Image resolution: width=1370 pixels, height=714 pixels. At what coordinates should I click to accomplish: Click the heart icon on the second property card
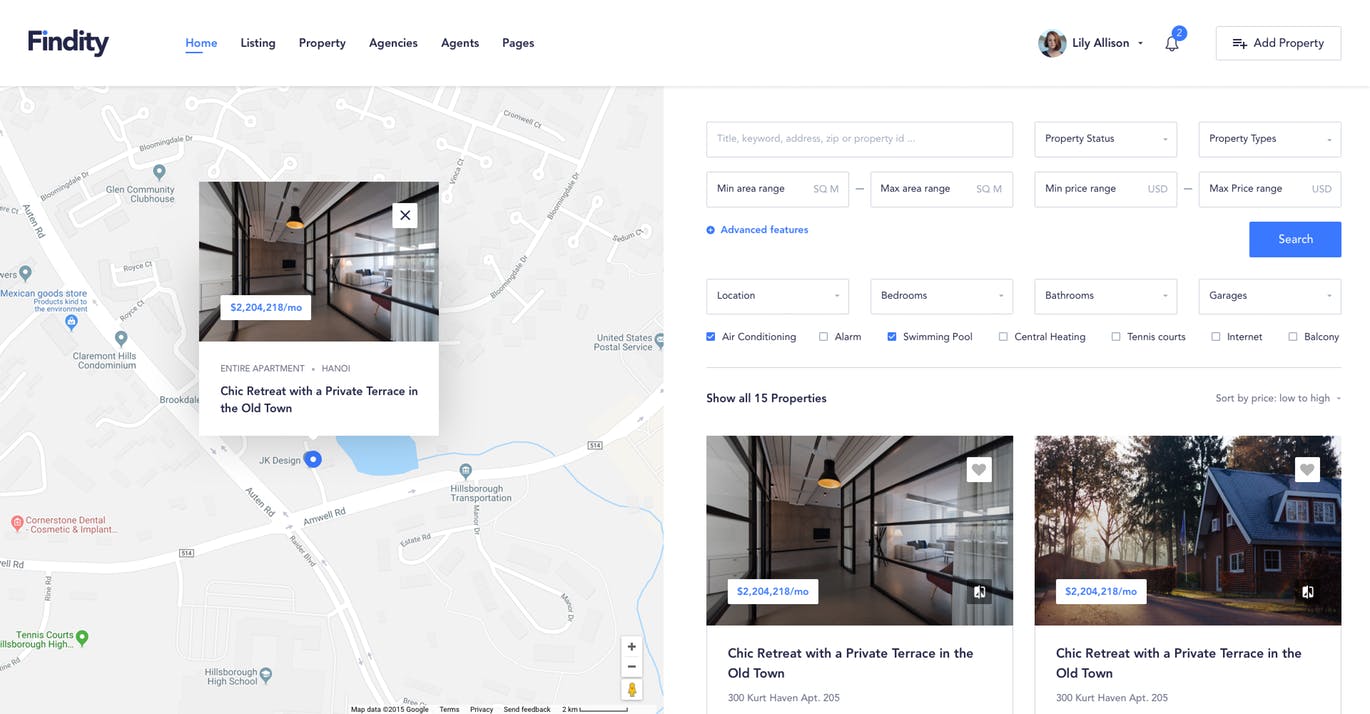[1307, 469]
